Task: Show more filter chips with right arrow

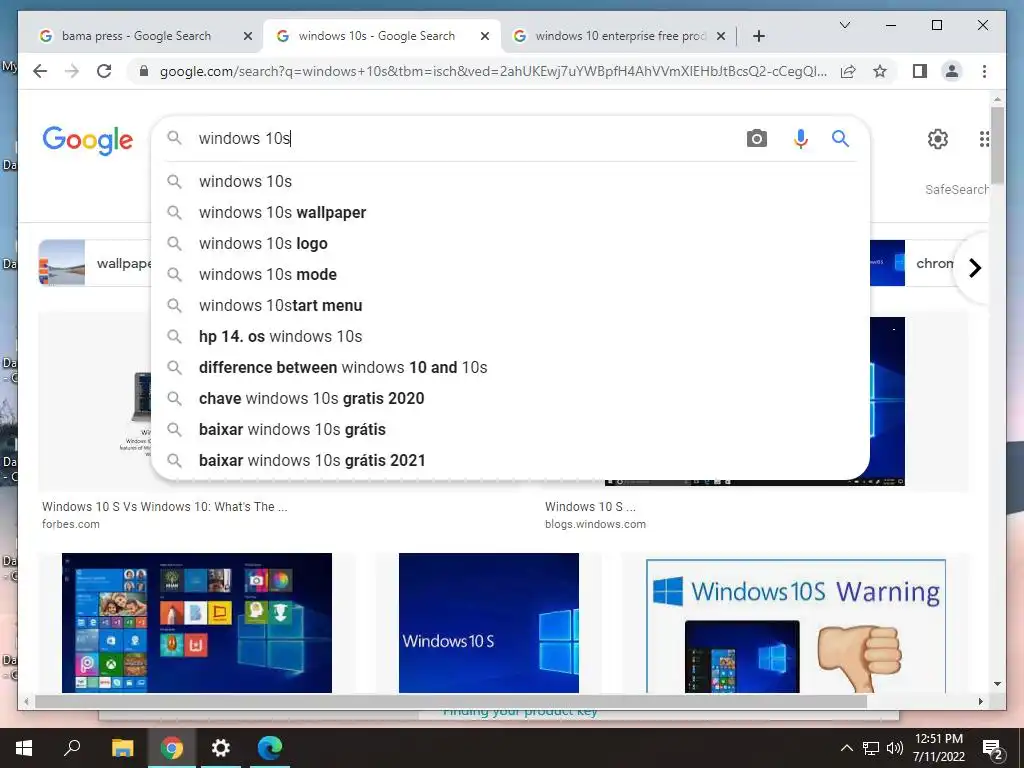Action: (x=975, y=268)
